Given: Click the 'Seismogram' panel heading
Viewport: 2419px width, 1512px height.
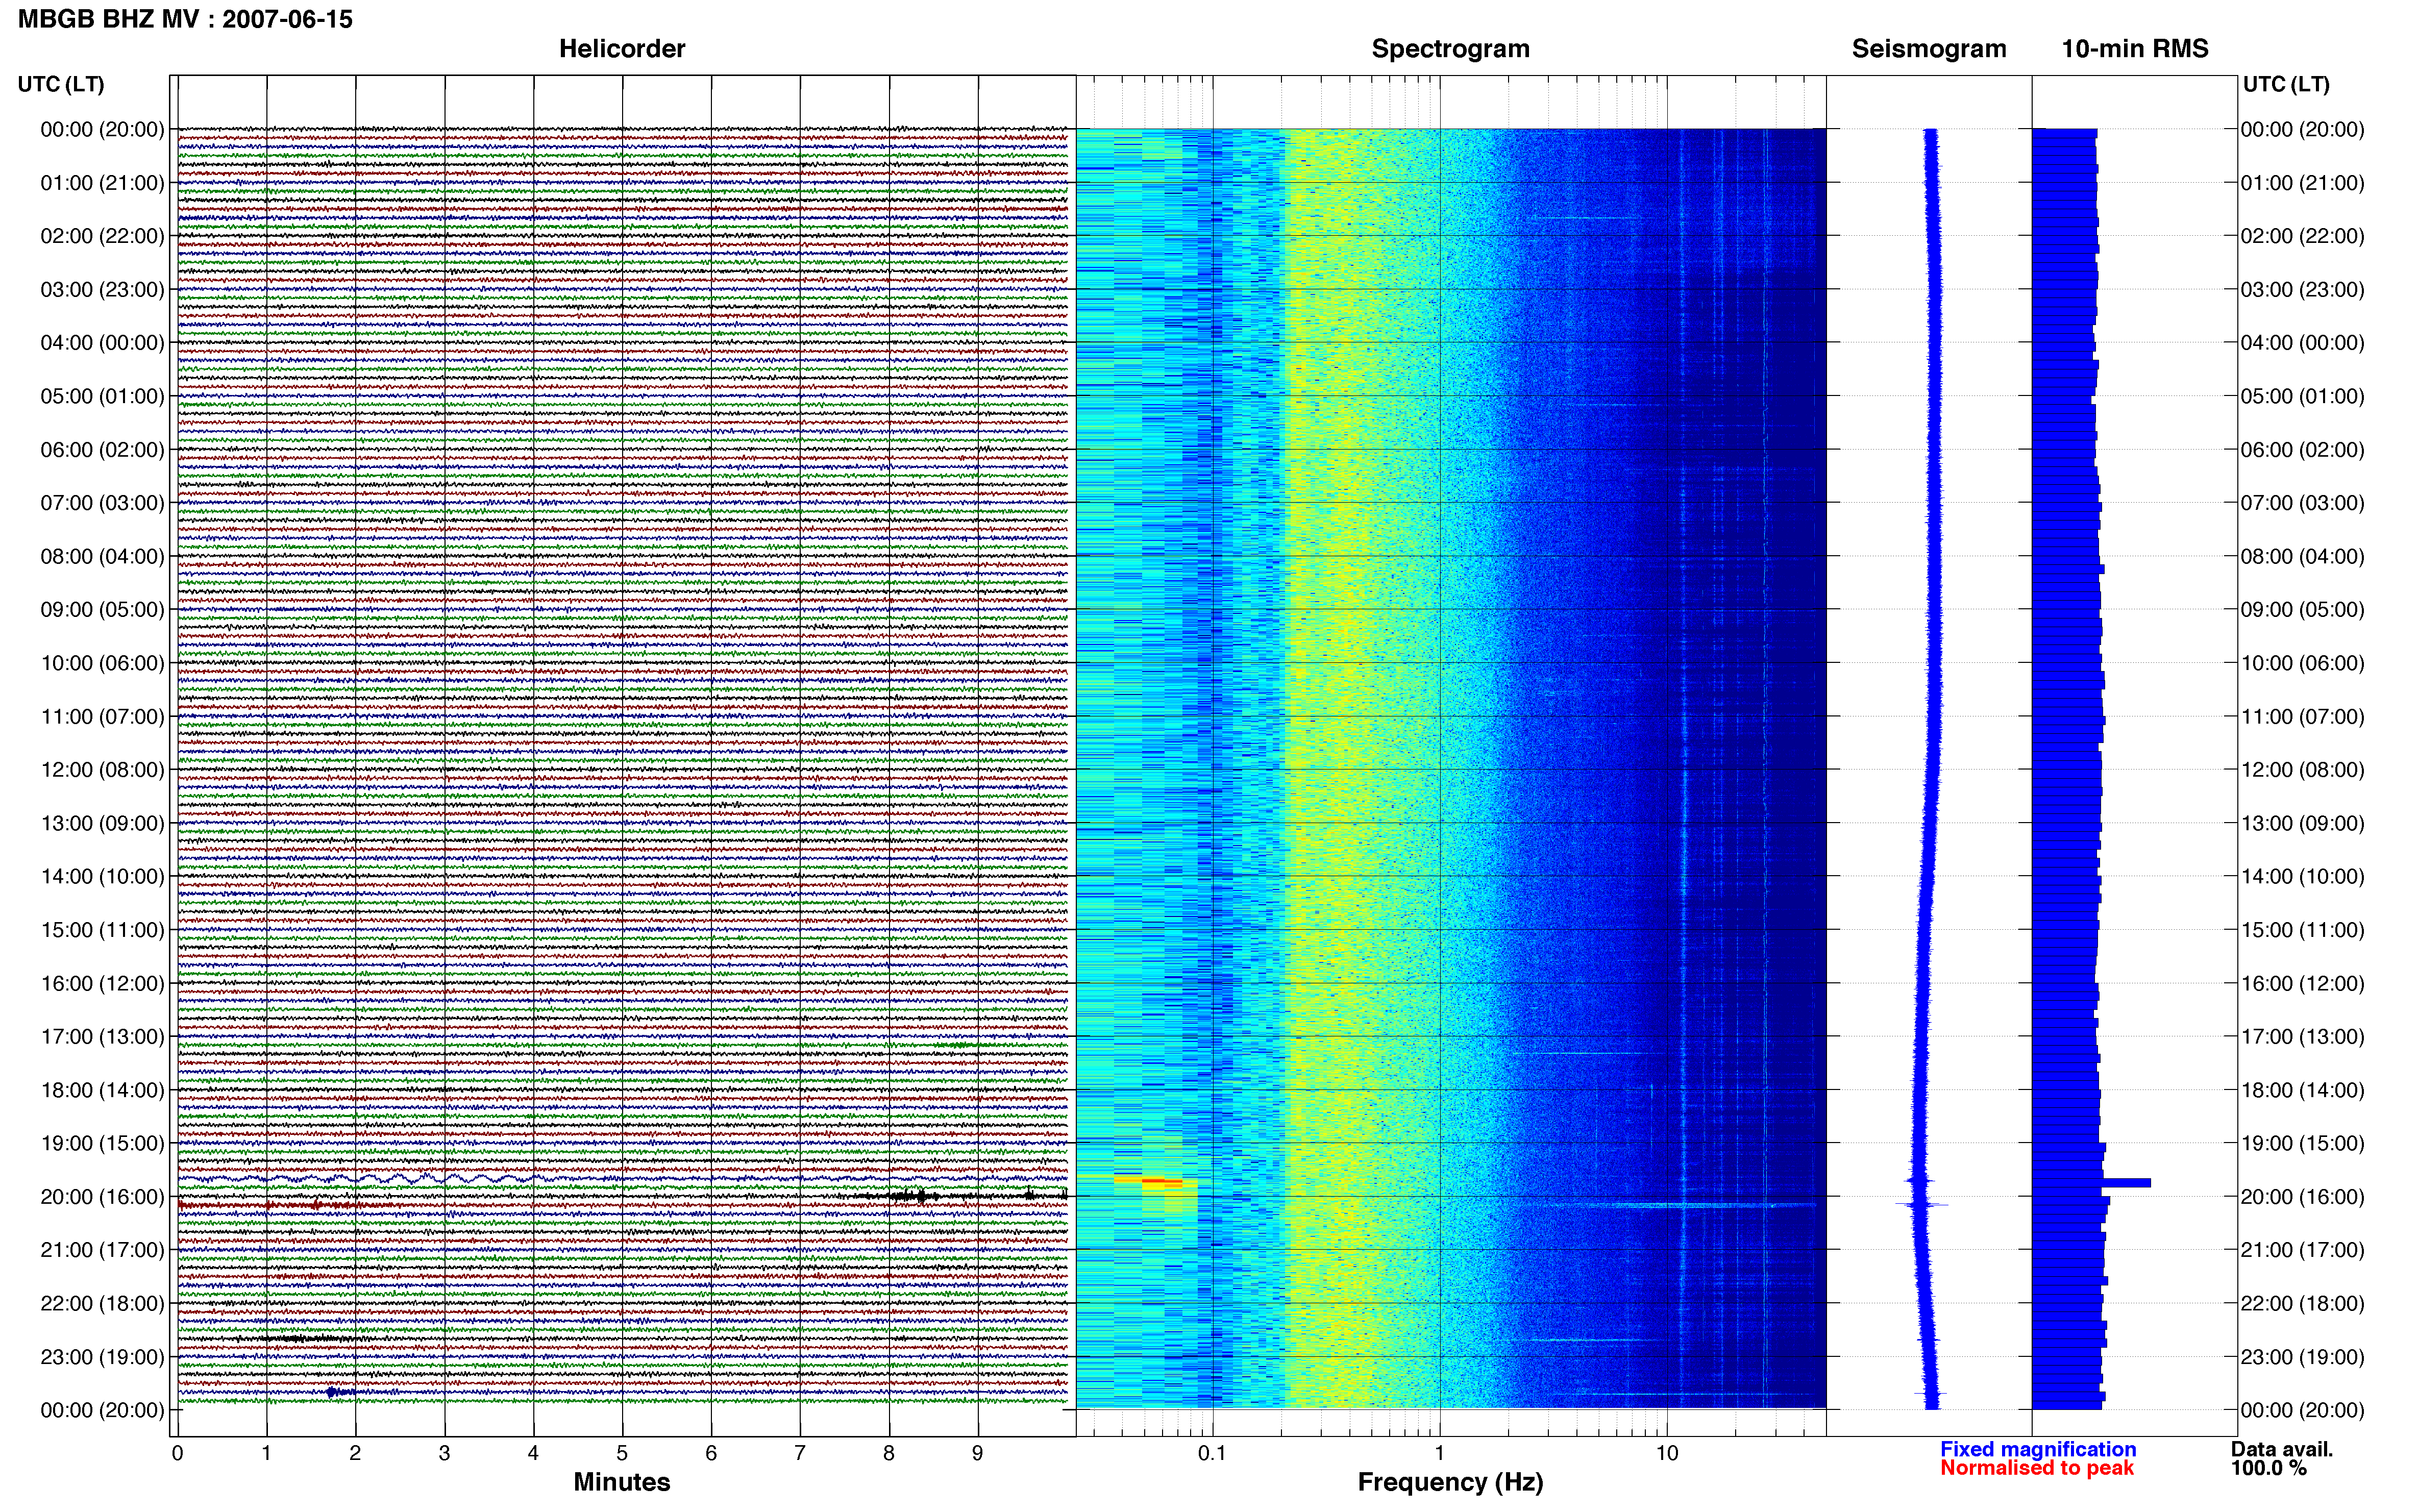Looking at the screenshot, I should 1928,49.
